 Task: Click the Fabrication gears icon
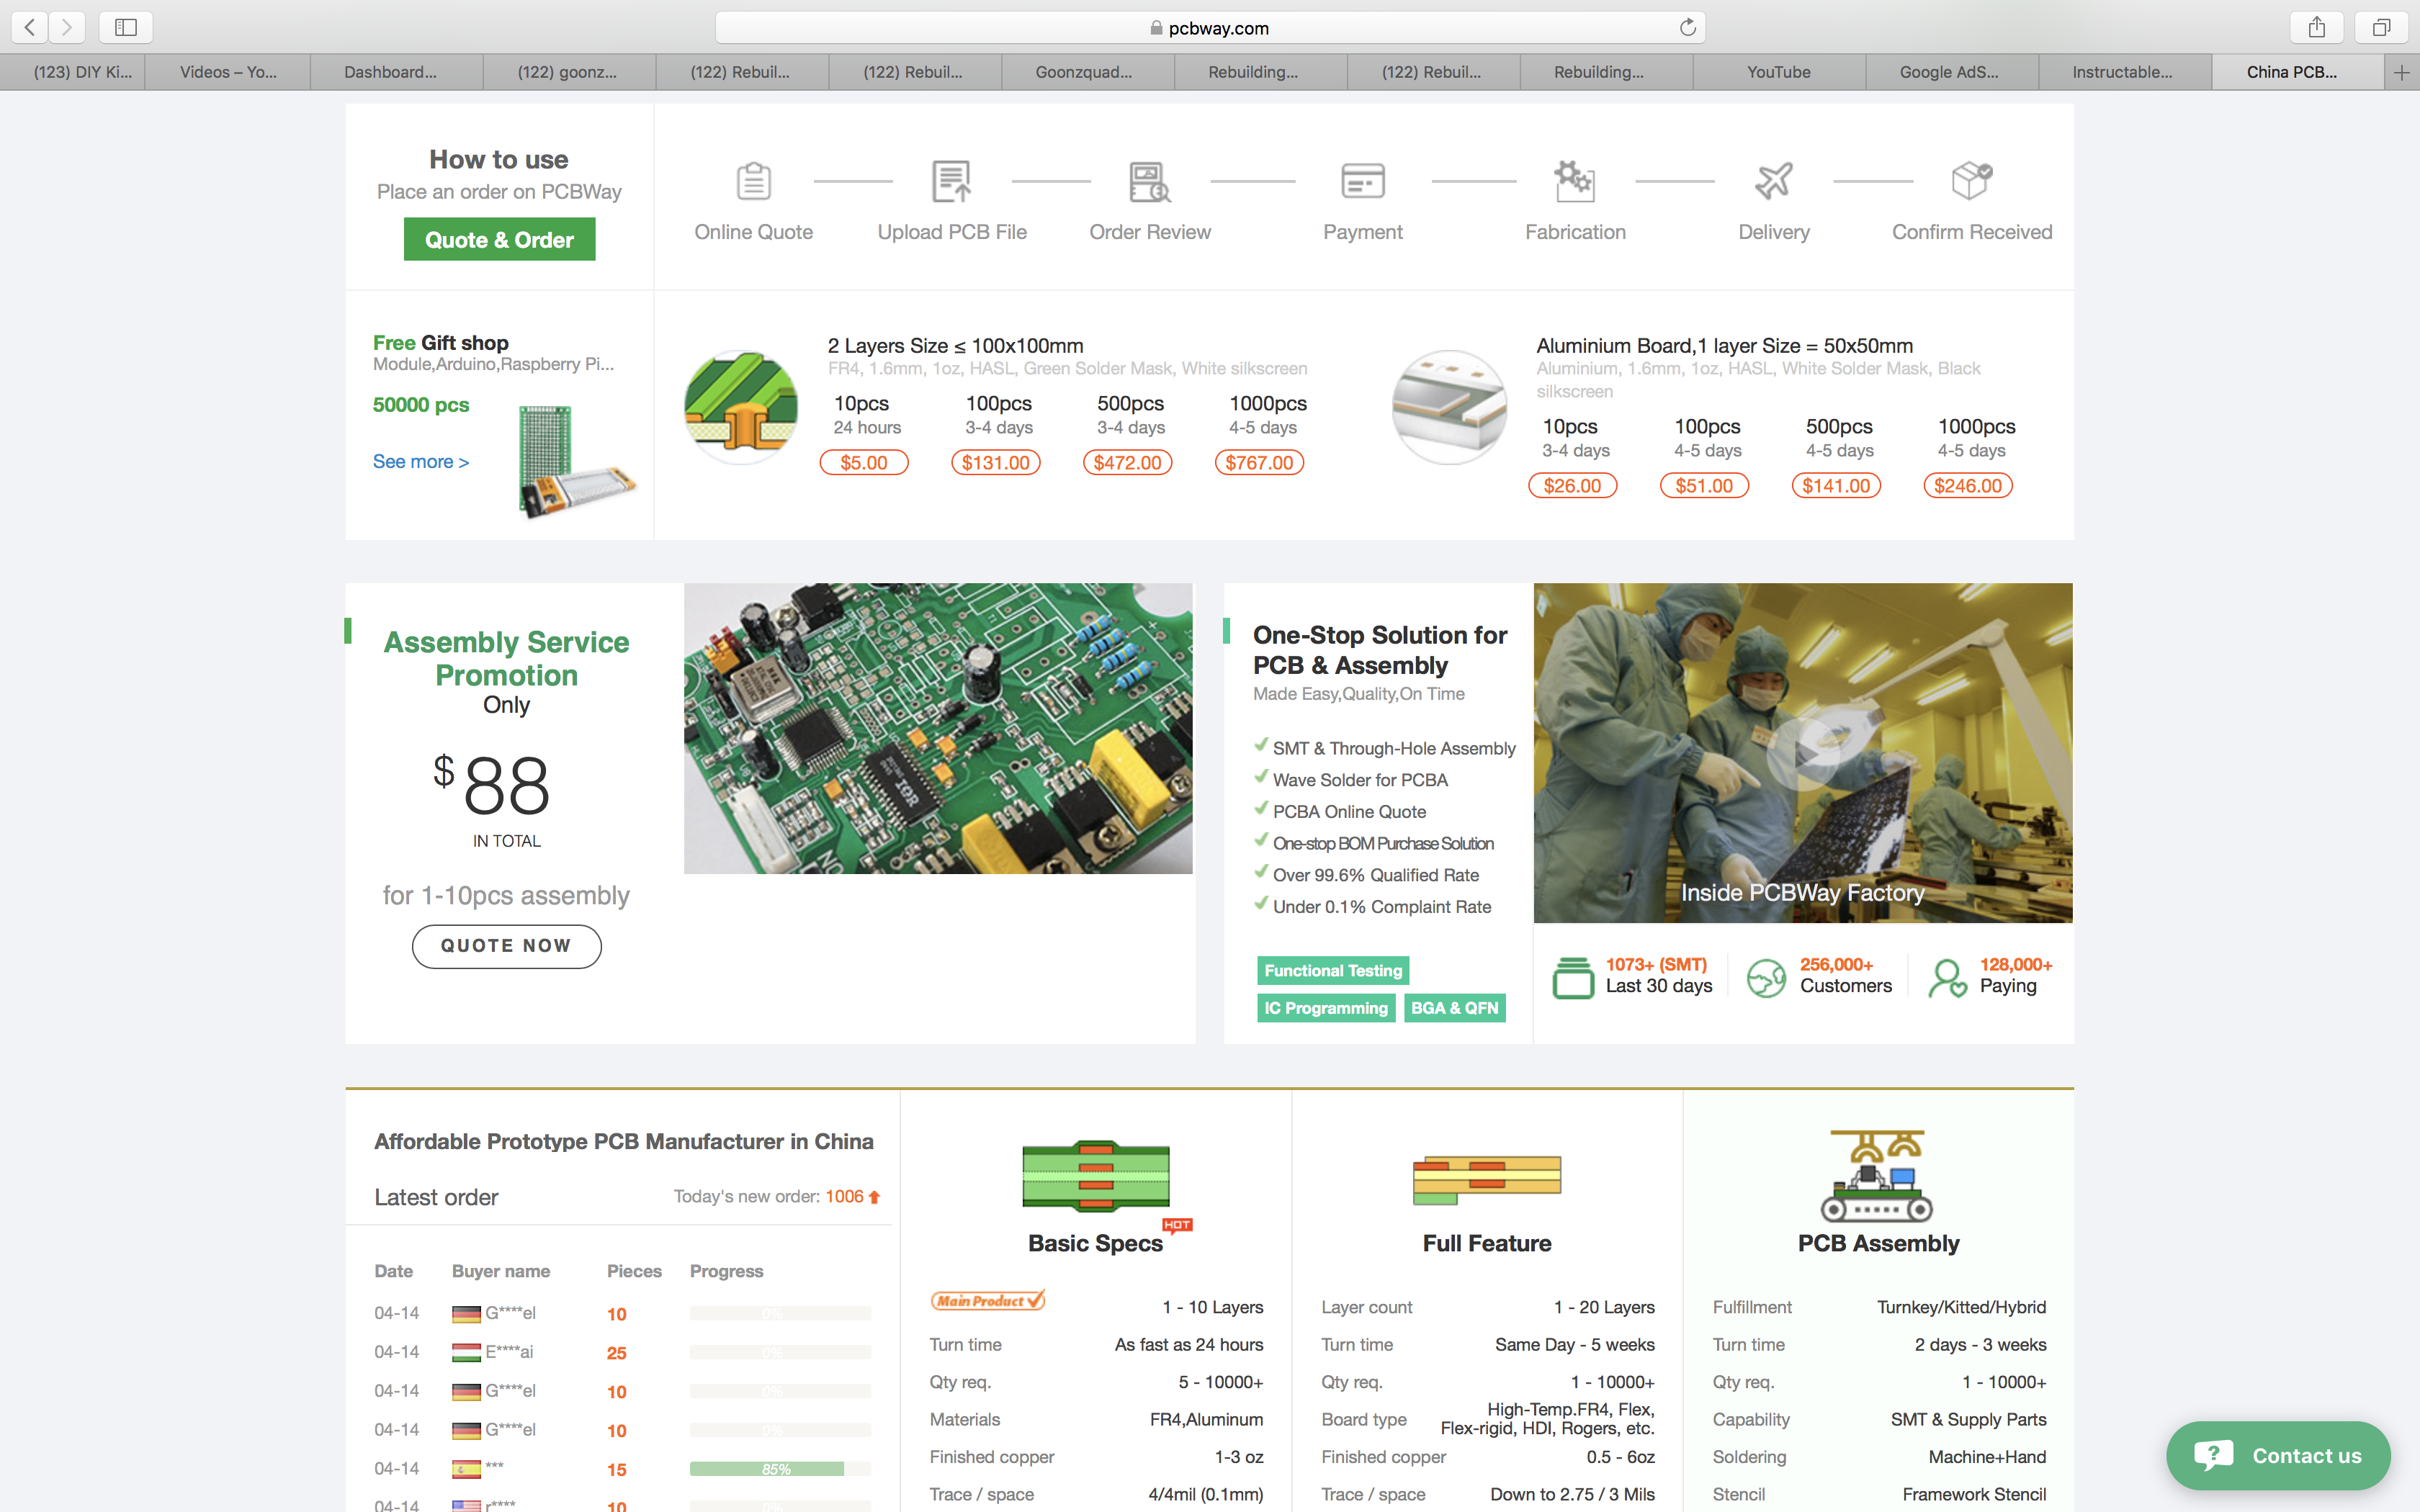[1574, 181]
